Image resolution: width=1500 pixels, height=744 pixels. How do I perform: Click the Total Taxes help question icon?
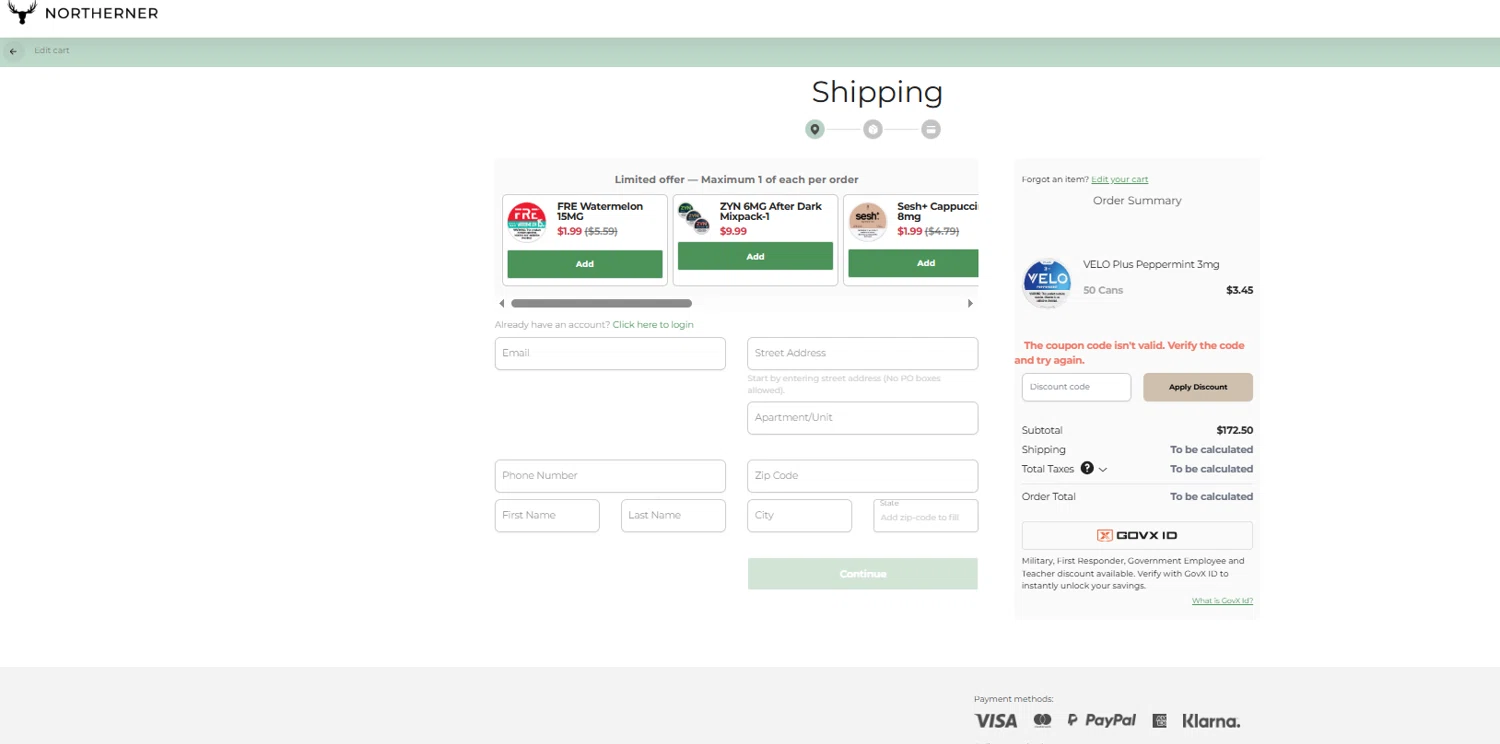pos(1087,468)
